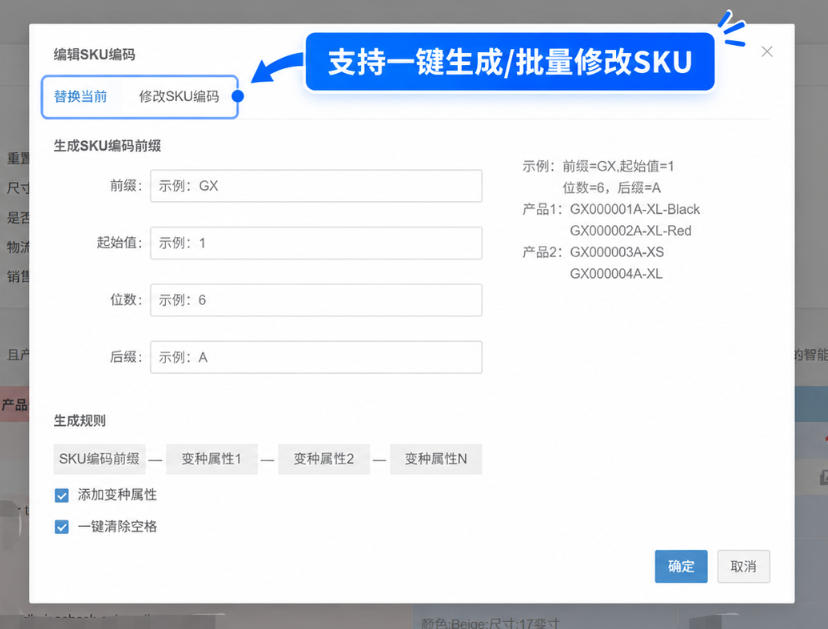Viewport: 828px width, 629px height.
Task: Toggle 一键清除空格 checkbox
Action: pyautogui.click(x=62, y=527)
